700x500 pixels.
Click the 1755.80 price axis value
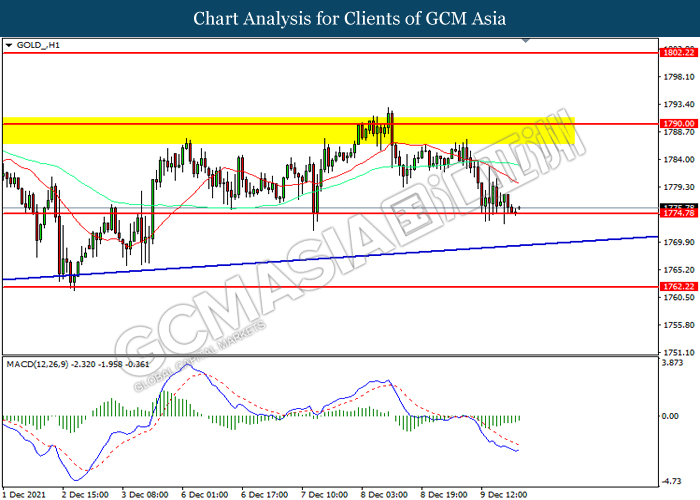click(x=679, y=325)
